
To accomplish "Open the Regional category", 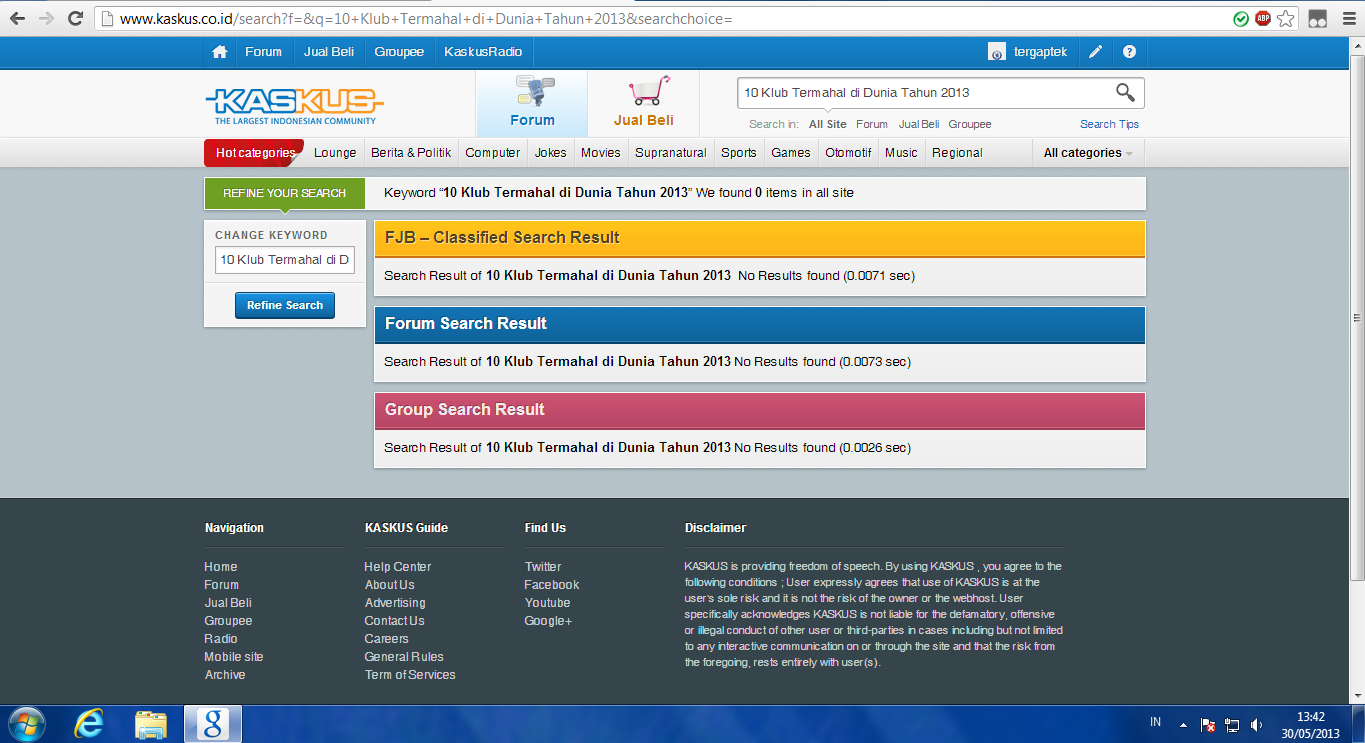I will 957,153.
